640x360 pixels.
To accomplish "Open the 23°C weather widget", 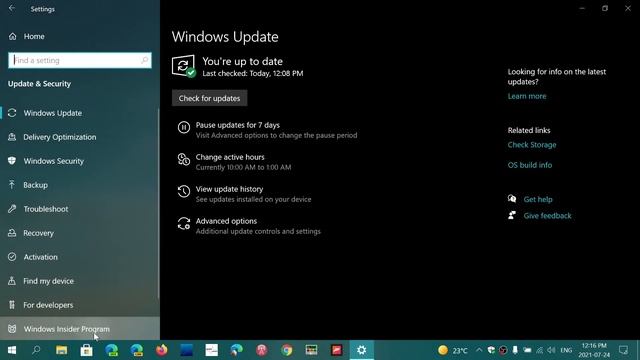I will (x=453, y=350).
